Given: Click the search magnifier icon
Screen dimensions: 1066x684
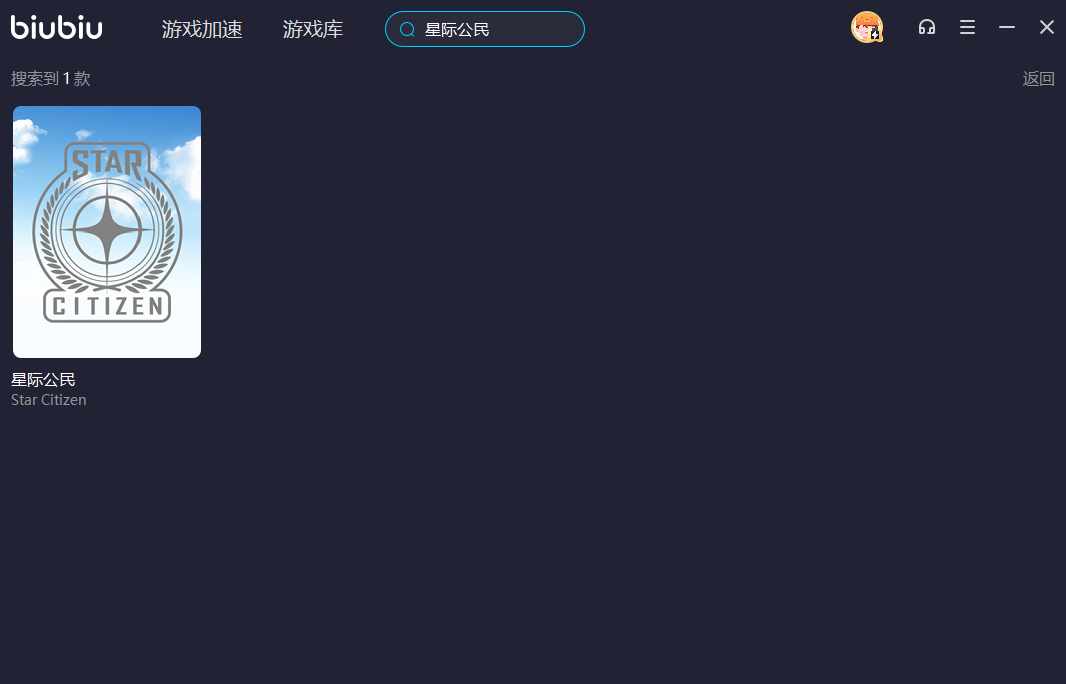Looking at the screenshot, I should 407,29.
